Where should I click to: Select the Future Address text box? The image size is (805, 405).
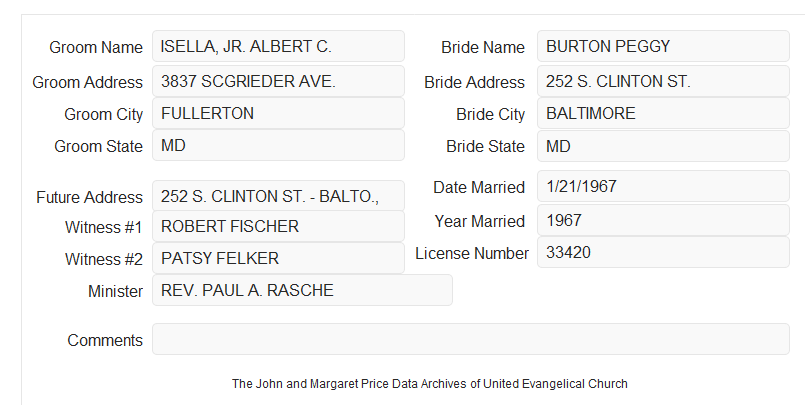(x=278, y=196)
